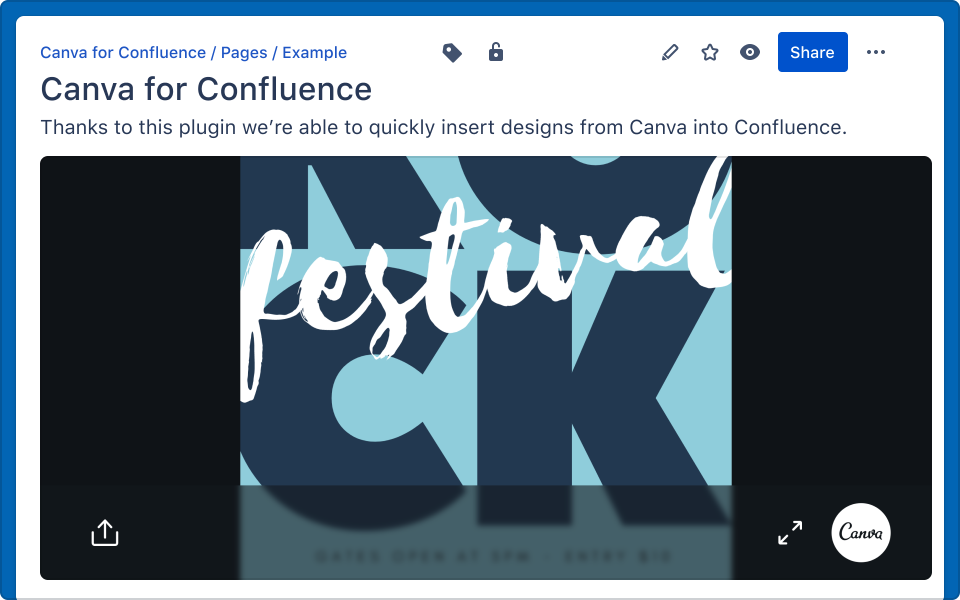960x600 pixels.
Task: Click the export icon on the Canva embed
Action: click(105, 533)
